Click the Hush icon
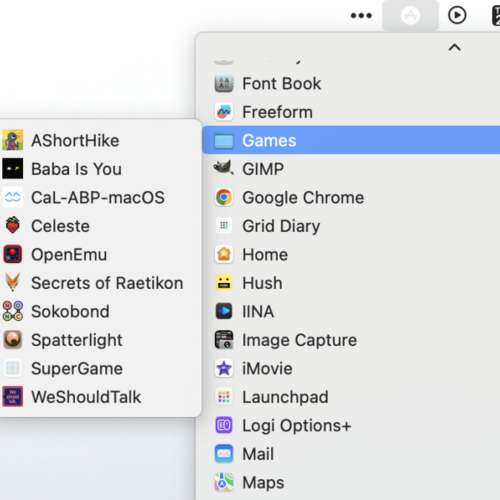 tap(224, 283)
